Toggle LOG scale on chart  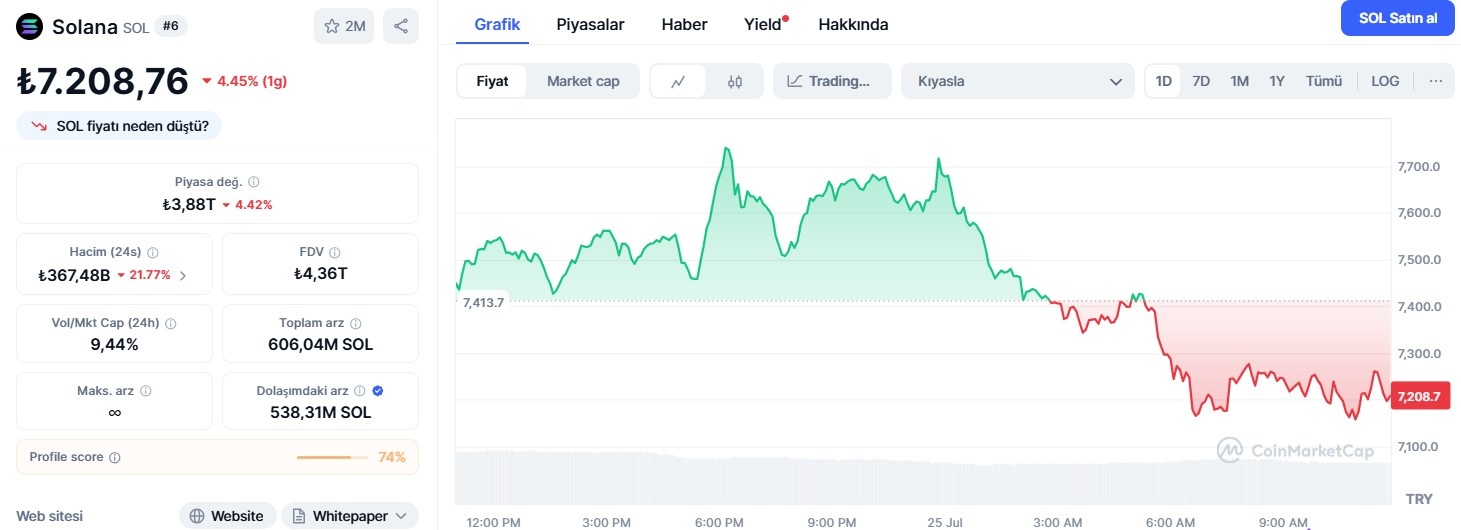pyautogui.click(x=1385, y=81)
